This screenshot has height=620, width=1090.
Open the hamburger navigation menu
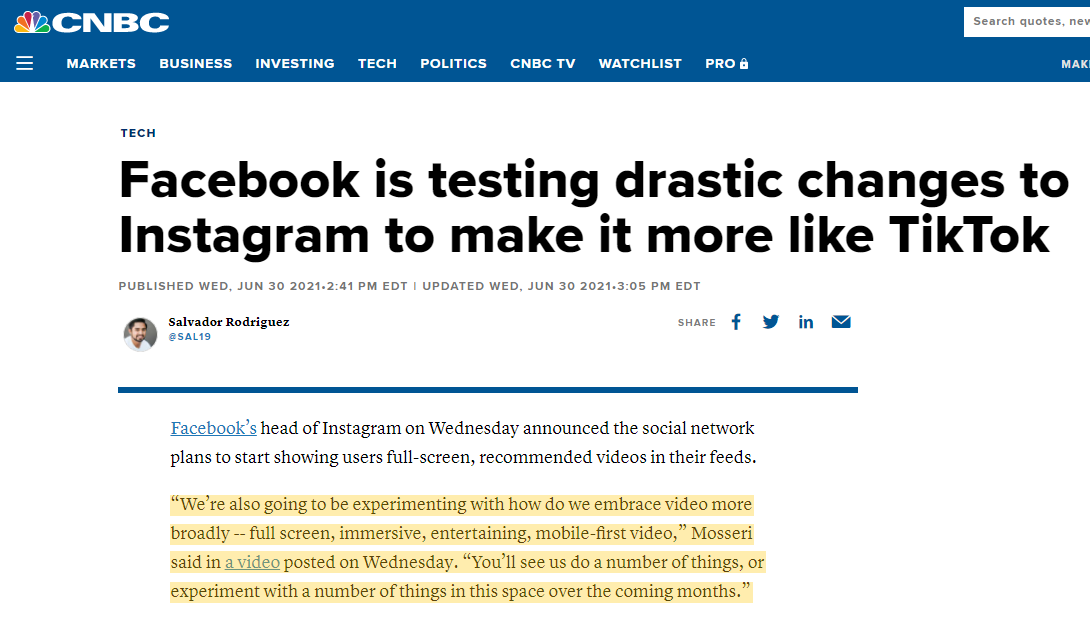24,62
